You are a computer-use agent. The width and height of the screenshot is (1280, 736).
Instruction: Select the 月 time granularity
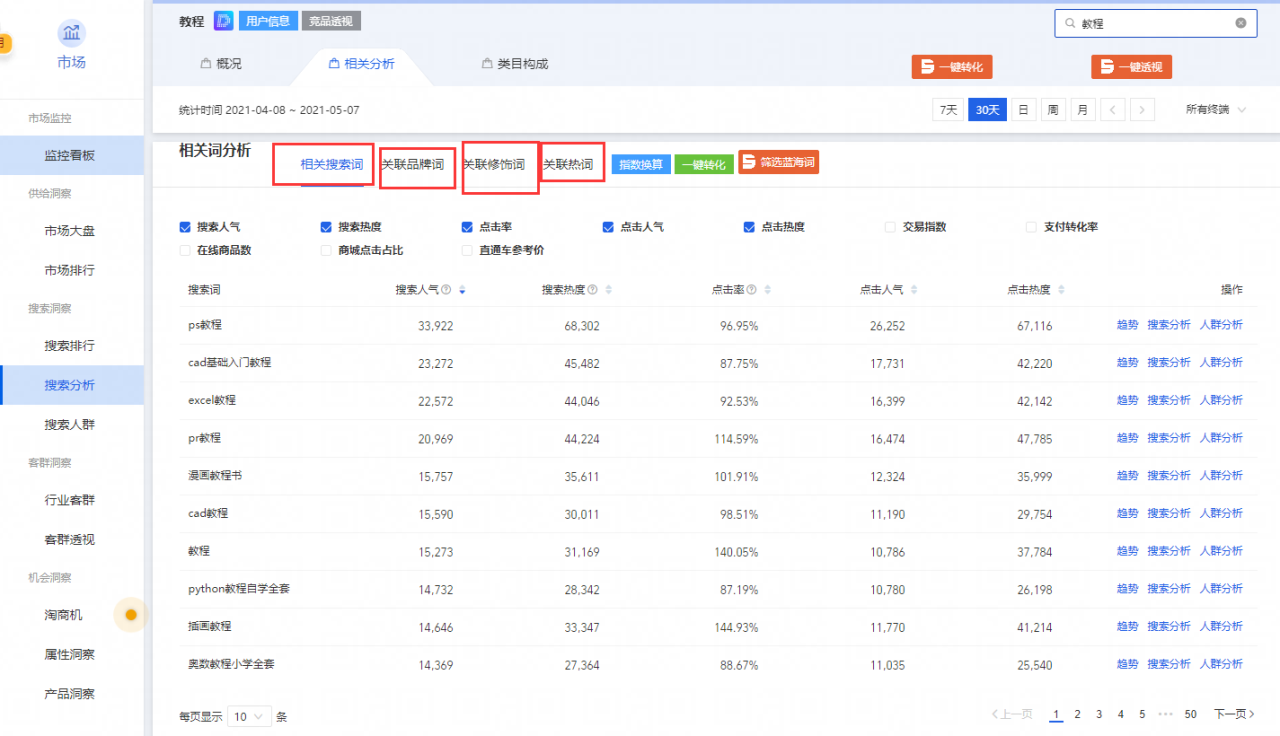click(x=1083, y=110)
